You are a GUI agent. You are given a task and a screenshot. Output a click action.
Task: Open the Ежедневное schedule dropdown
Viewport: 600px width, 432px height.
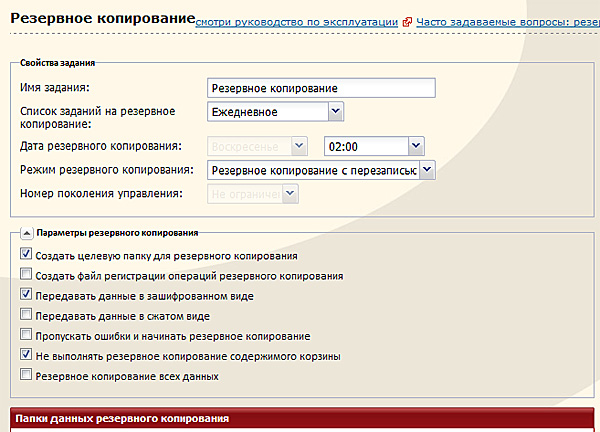click(x=275, y=112)
